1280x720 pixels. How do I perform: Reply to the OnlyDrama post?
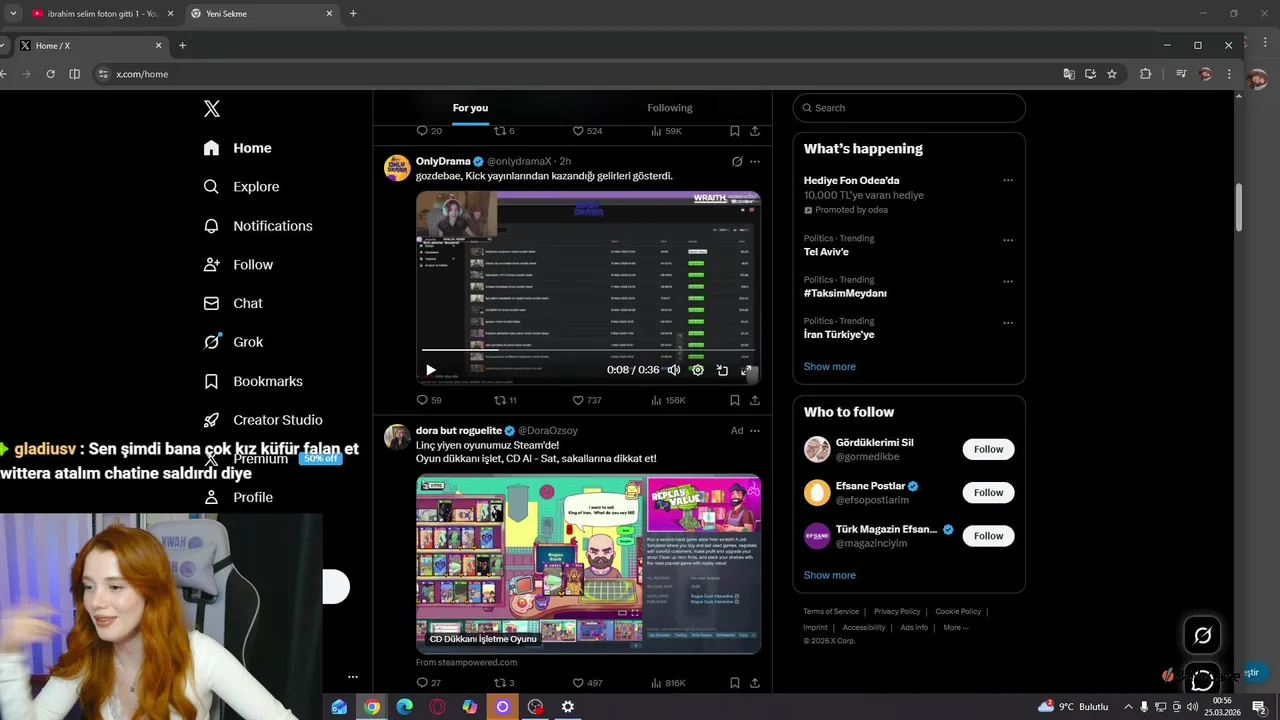point(429,400)
